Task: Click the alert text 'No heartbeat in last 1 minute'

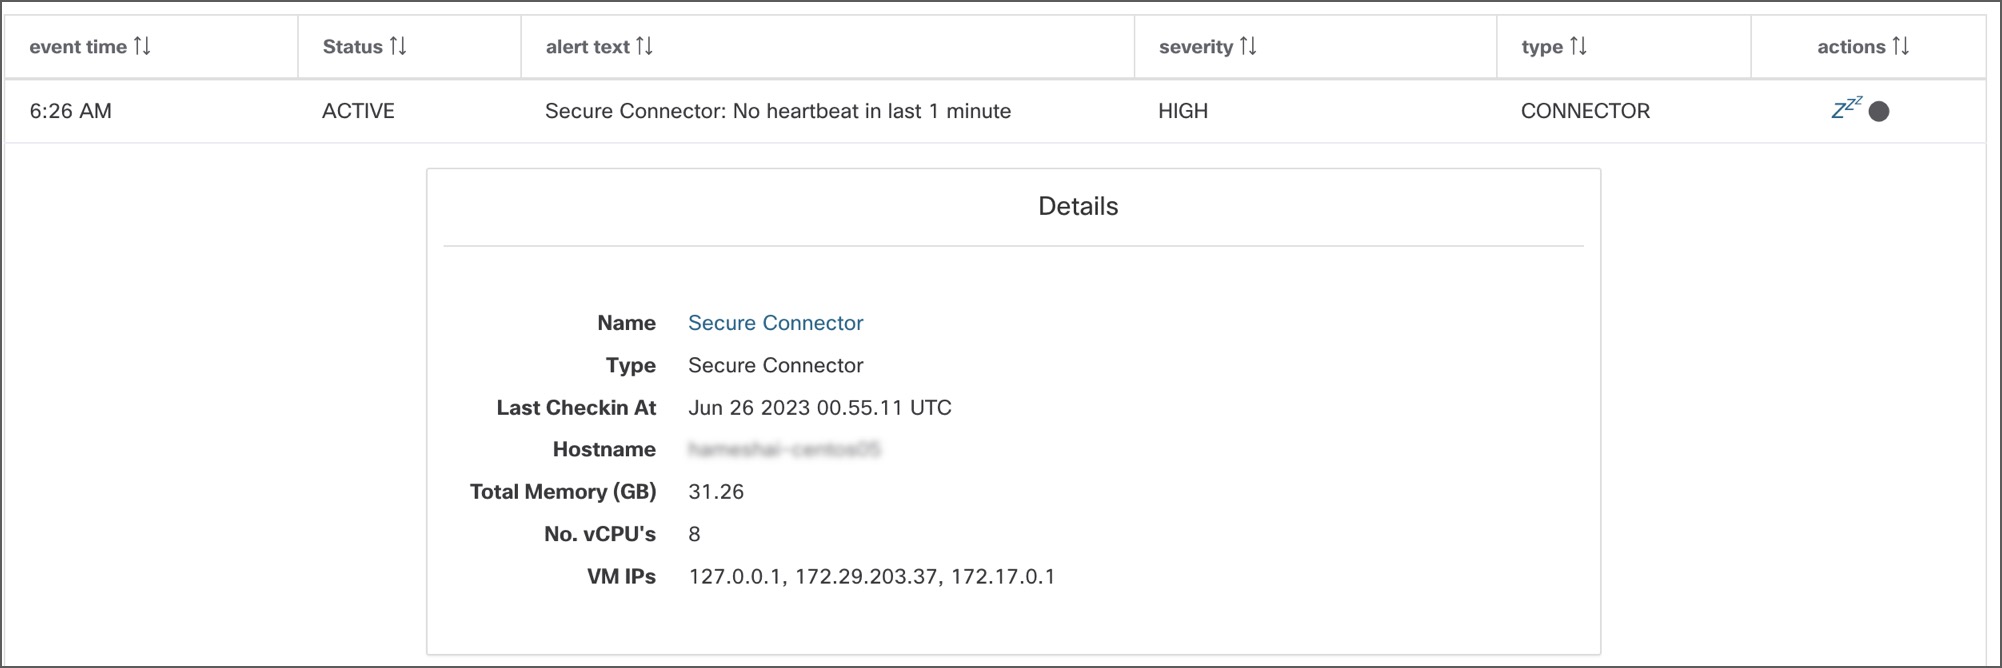Action: [x=872, y=111]
